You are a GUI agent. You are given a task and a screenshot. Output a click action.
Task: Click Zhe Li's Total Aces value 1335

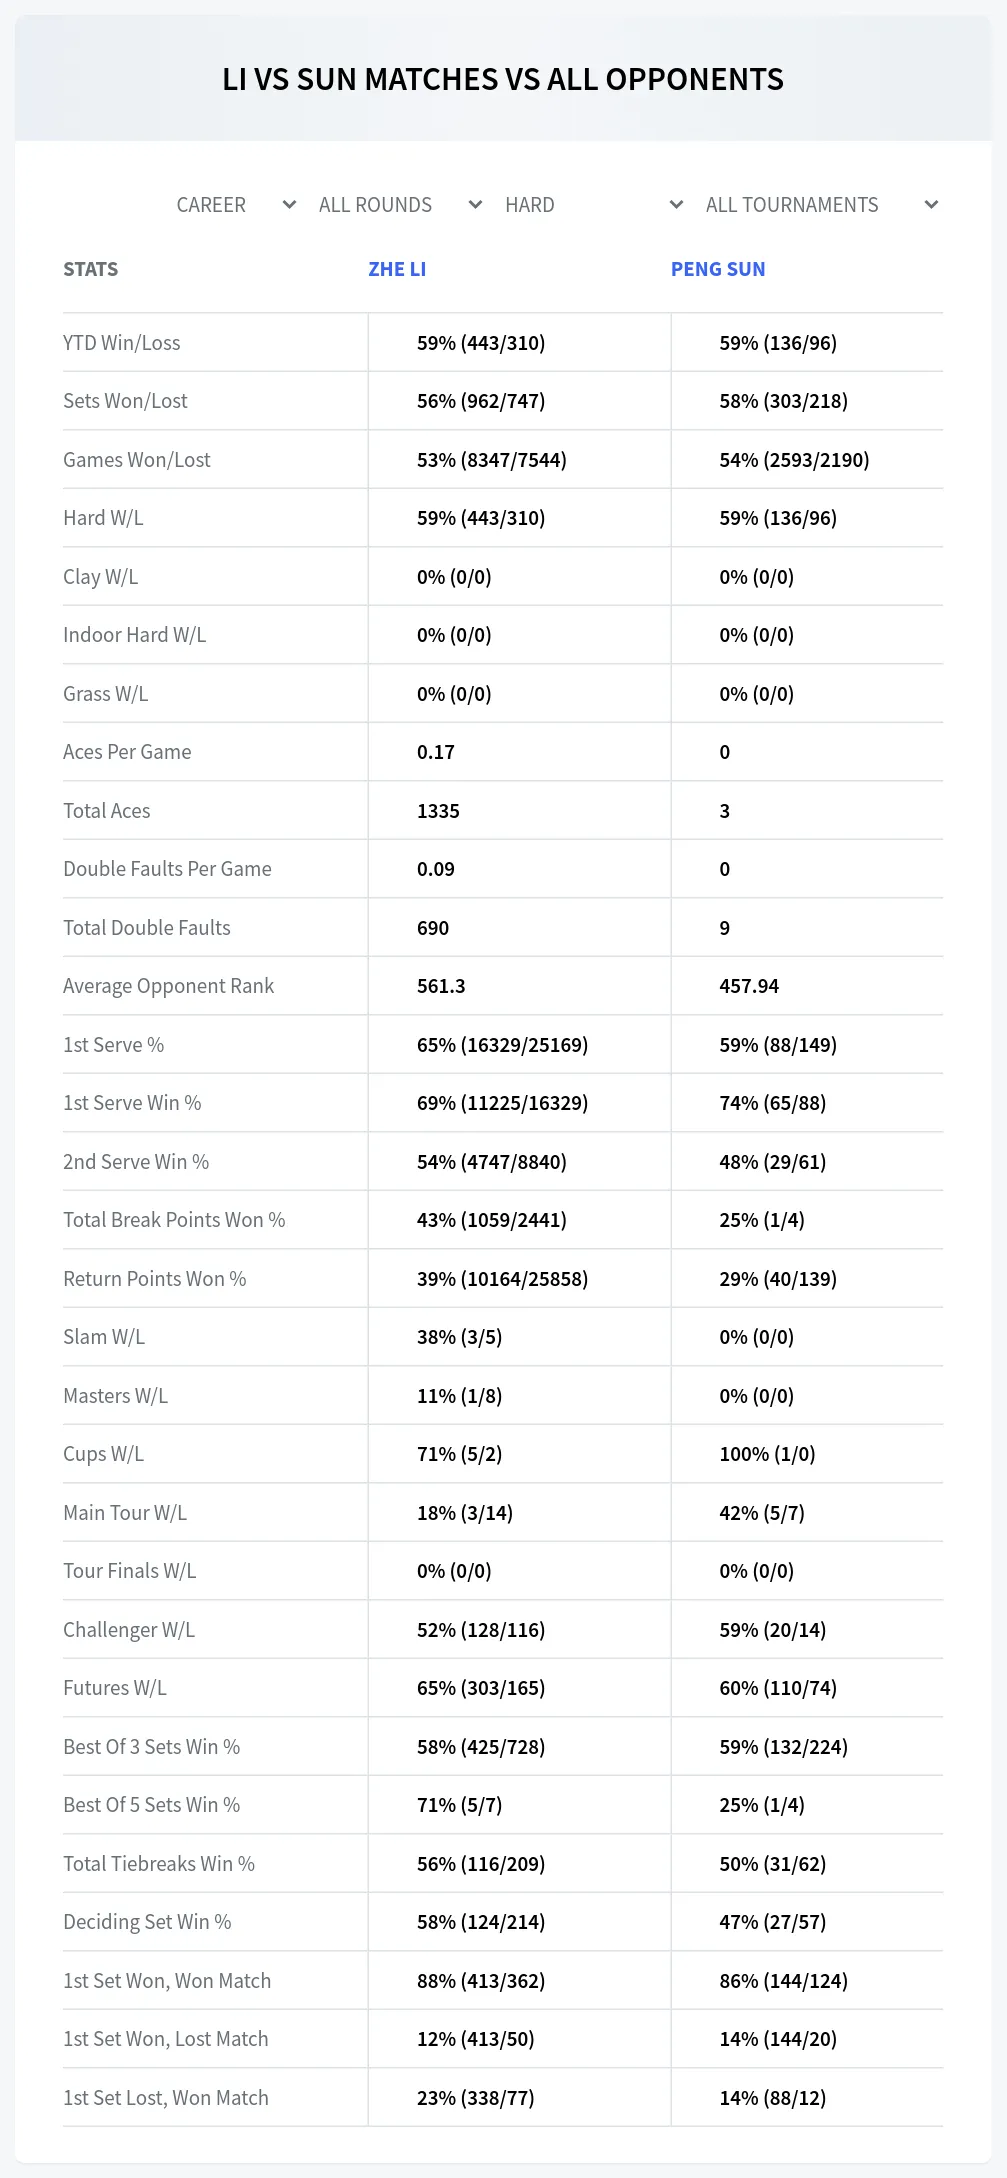point(438,811)
